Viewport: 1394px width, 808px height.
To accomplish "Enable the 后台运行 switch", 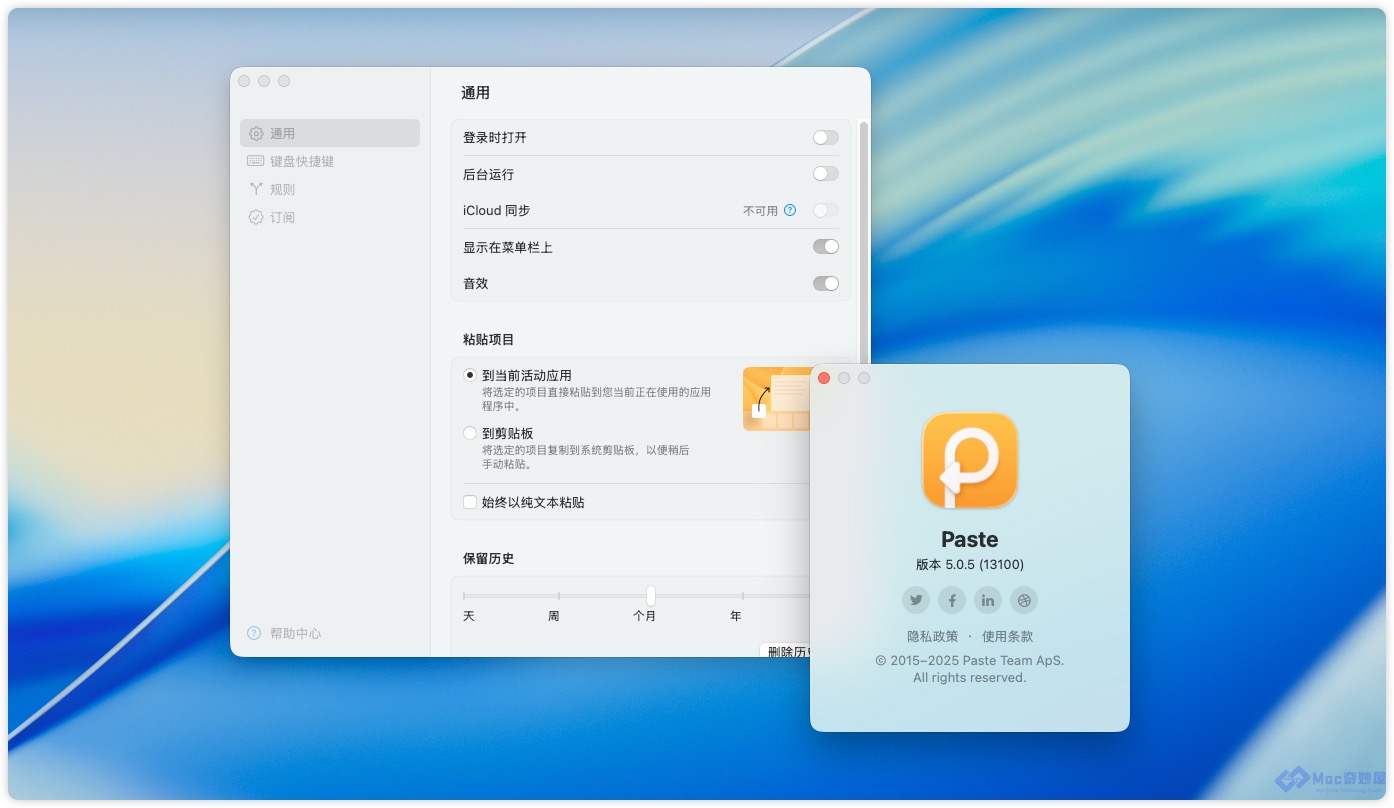I will coord(826,174).
